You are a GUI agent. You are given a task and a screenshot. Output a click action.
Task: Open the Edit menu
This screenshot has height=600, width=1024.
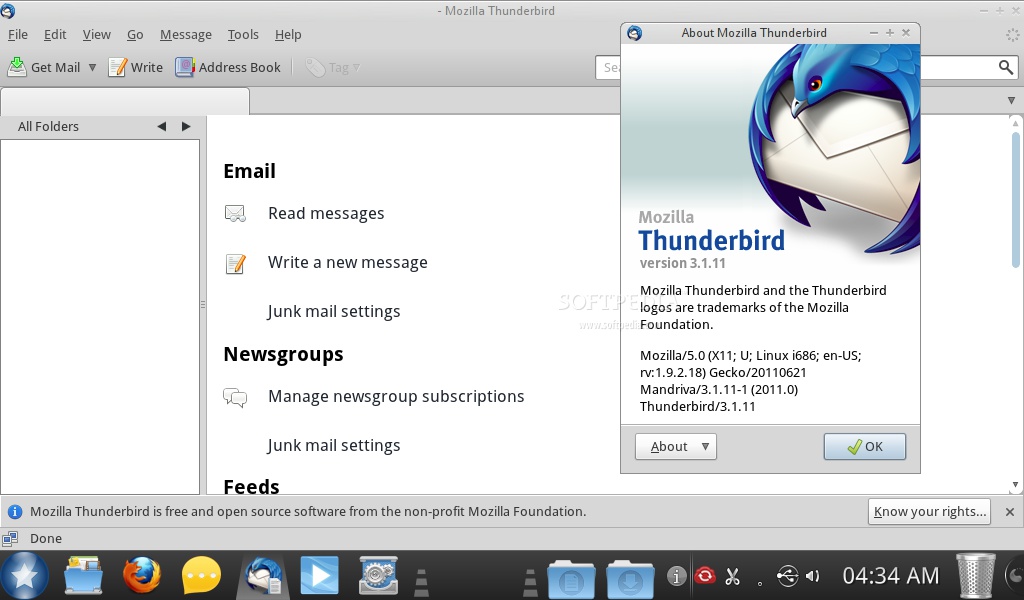[x=55, y=35]
